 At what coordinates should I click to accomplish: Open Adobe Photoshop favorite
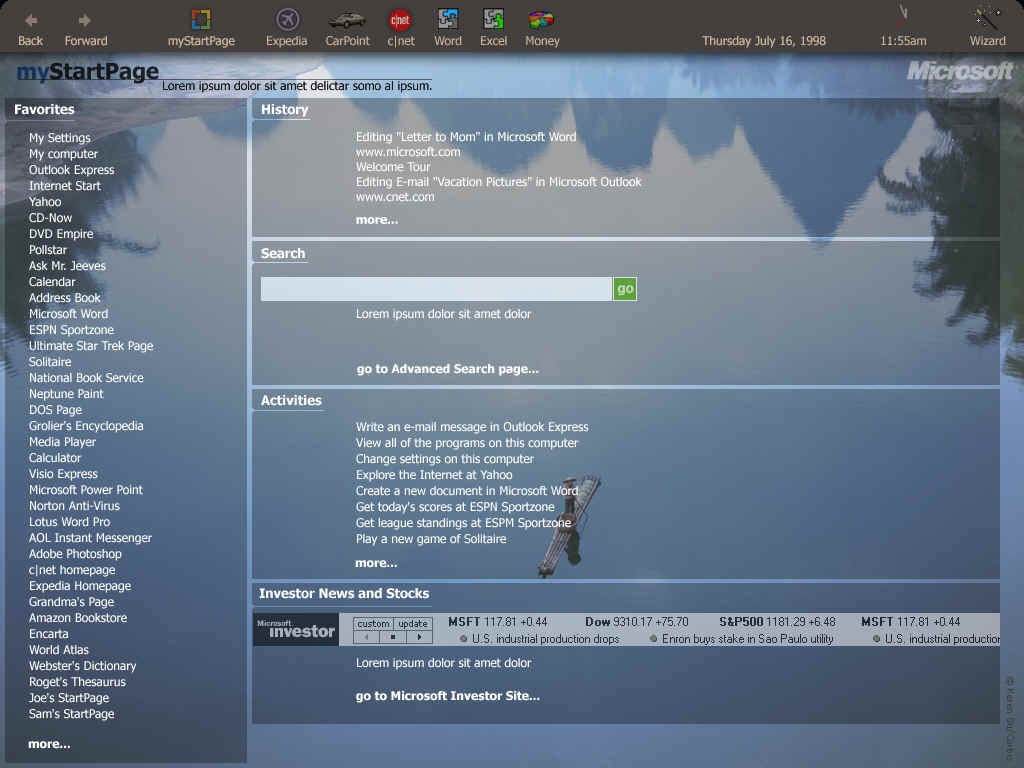click(75, 554)
